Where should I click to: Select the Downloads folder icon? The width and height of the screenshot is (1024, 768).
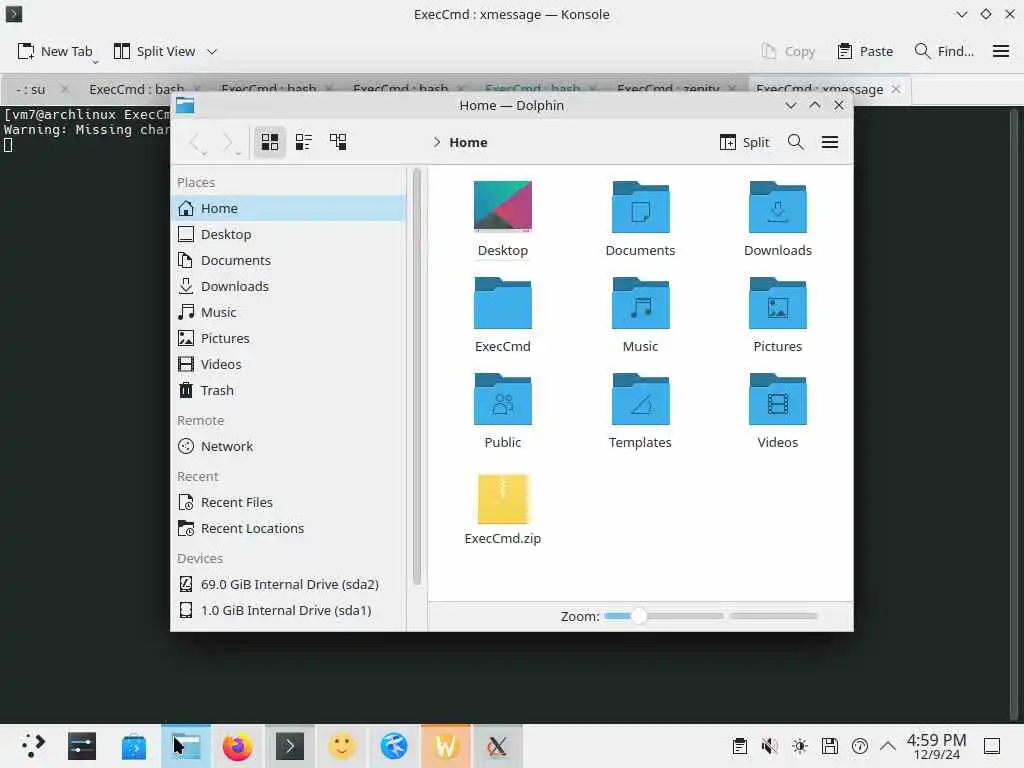(x=777, y=206)
